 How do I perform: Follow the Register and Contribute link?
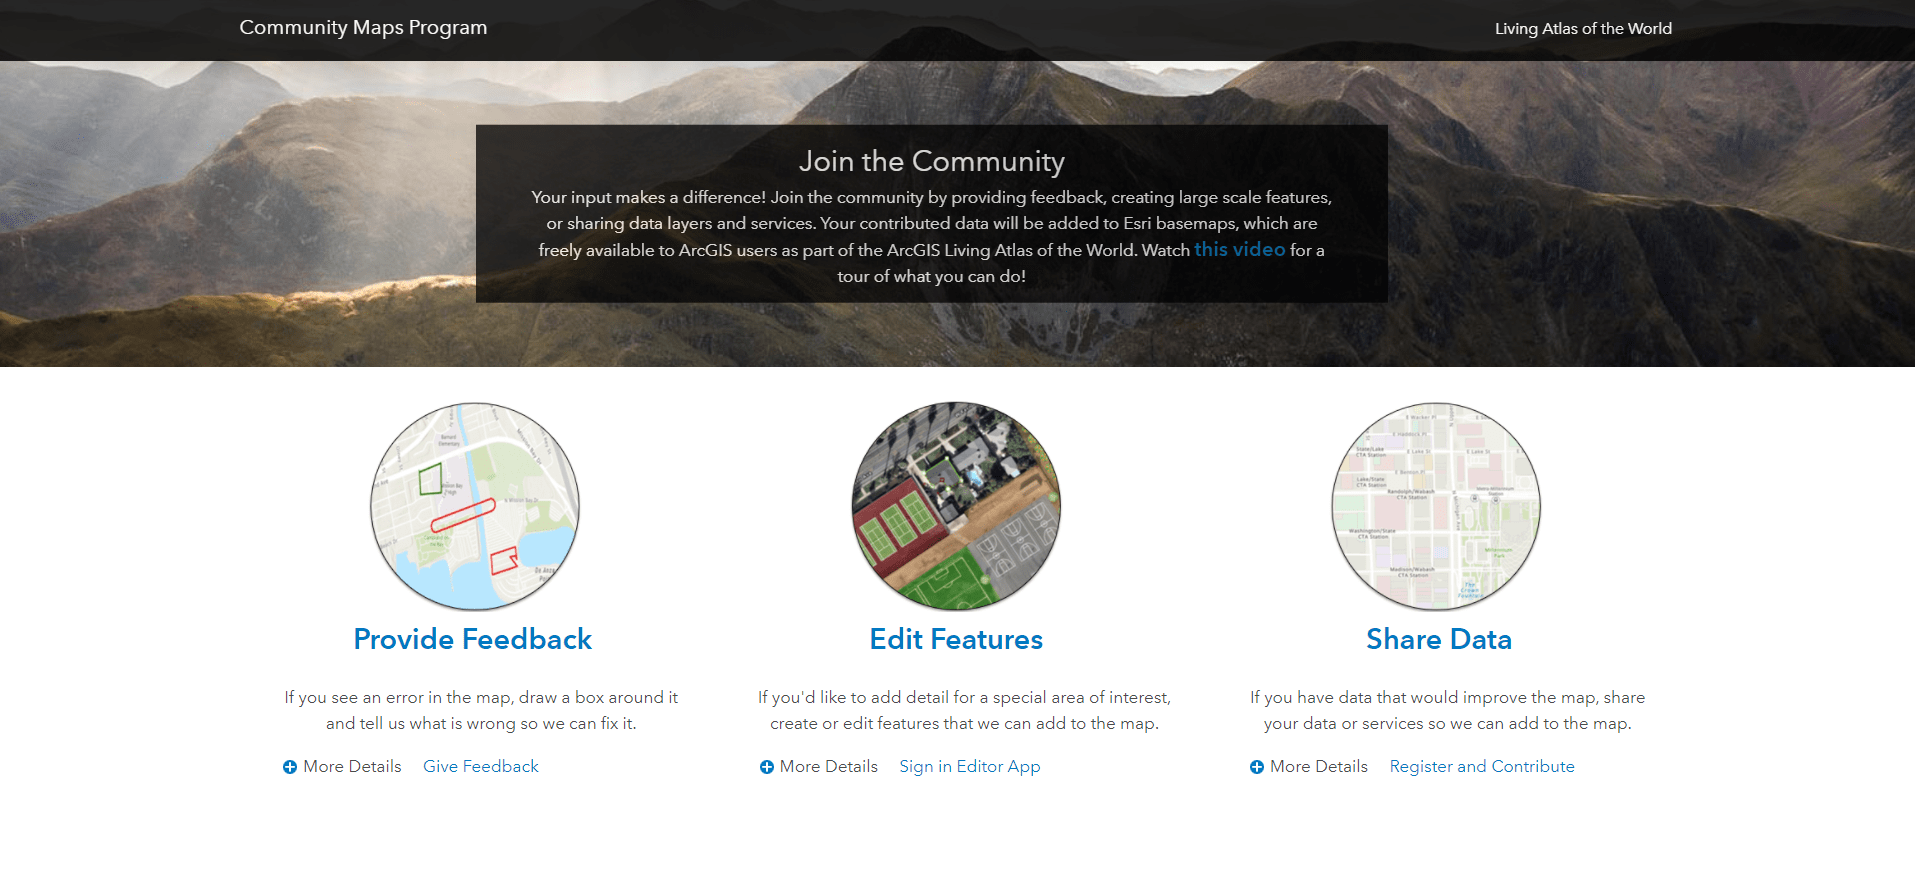[x=1482, y=766]
